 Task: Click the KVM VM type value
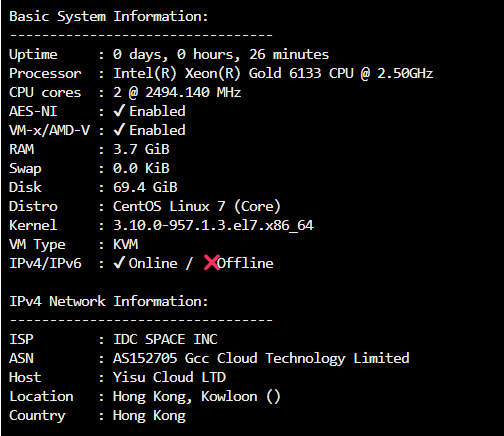tap(125, 244)
